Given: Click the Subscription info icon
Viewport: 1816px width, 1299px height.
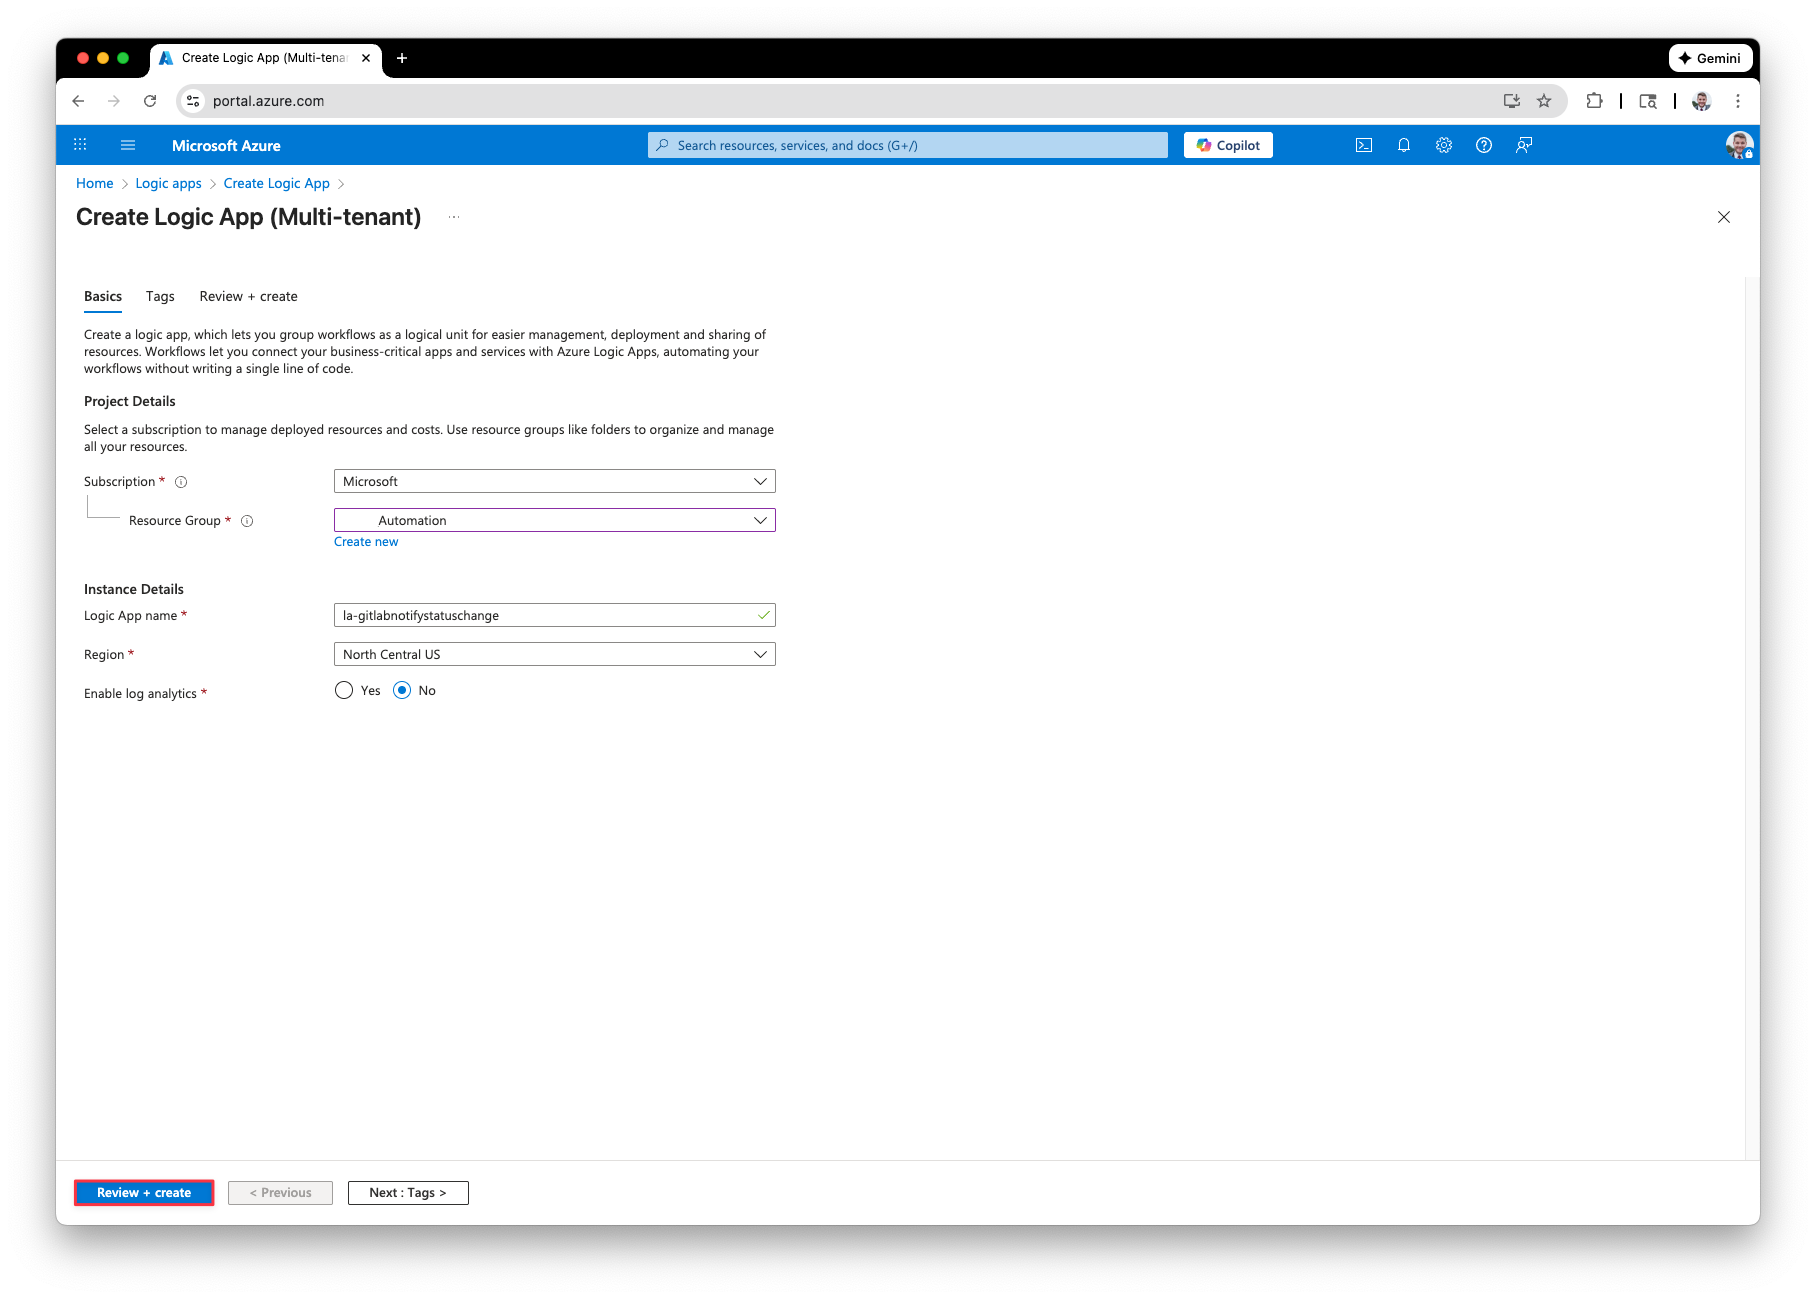Looking at the screenshot, I should 181,482.
